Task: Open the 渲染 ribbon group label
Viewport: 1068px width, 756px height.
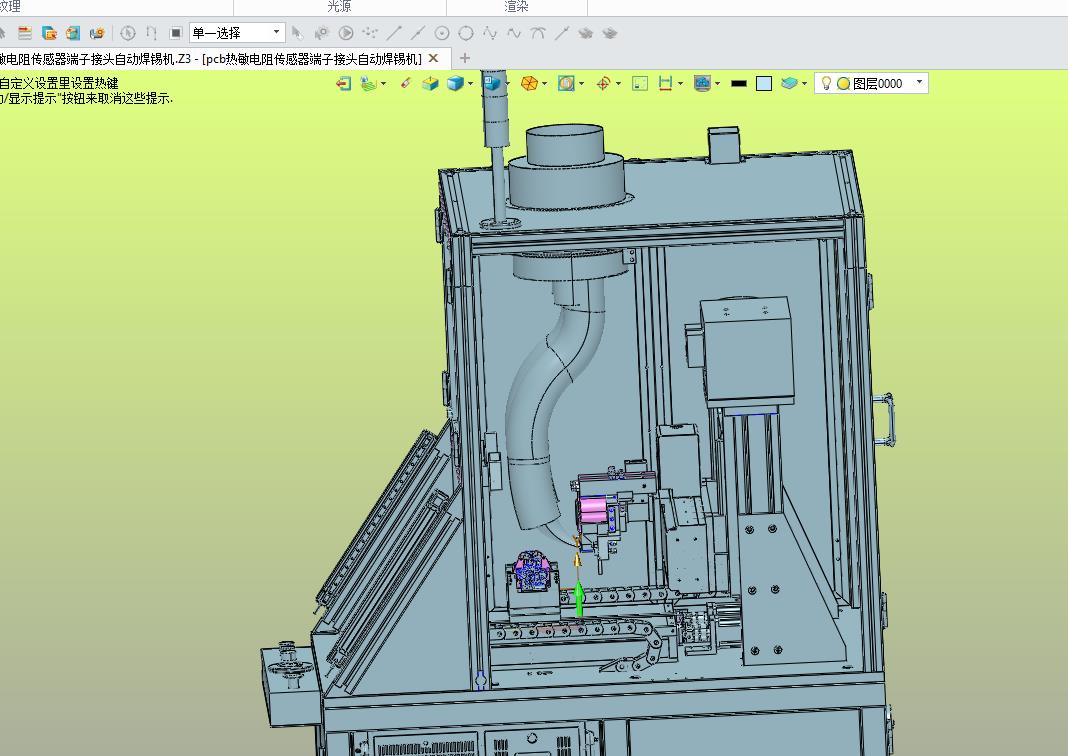Action: coord(516,6)
